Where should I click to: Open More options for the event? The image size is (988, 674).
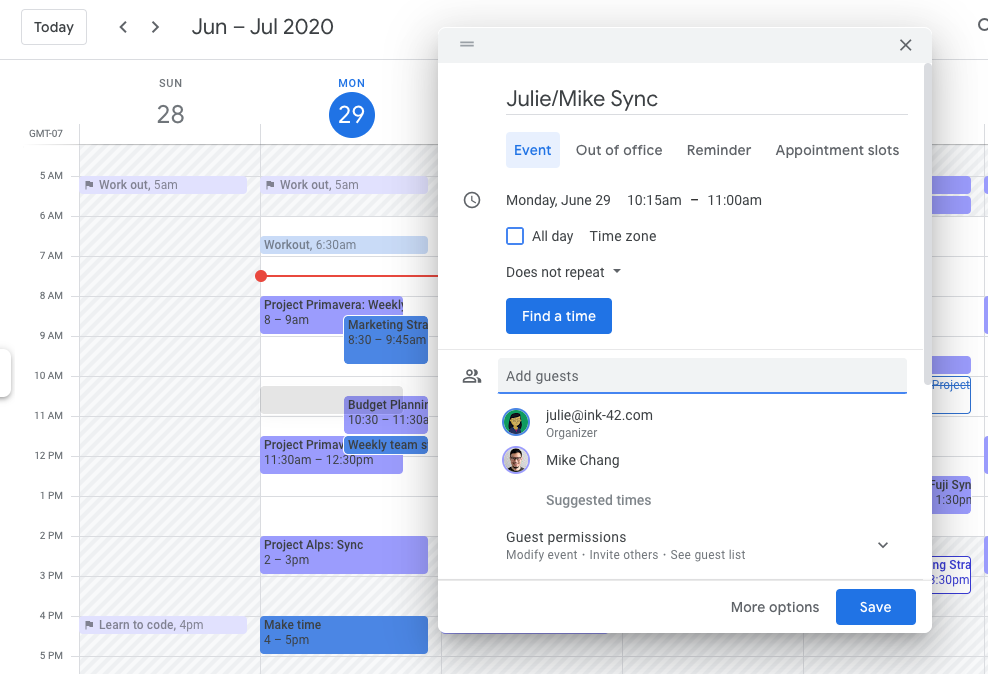(x=774, y=607)
